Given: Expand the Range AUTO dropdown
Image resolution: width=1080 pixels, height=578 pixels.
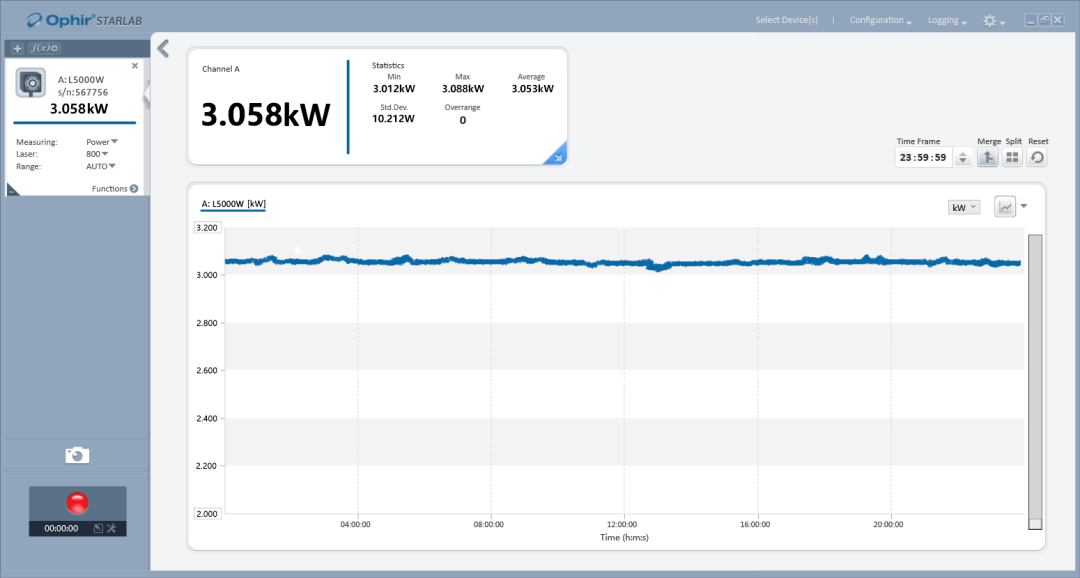Looking at the screenshot, I should pyautogui.click(x=101, y=166).
